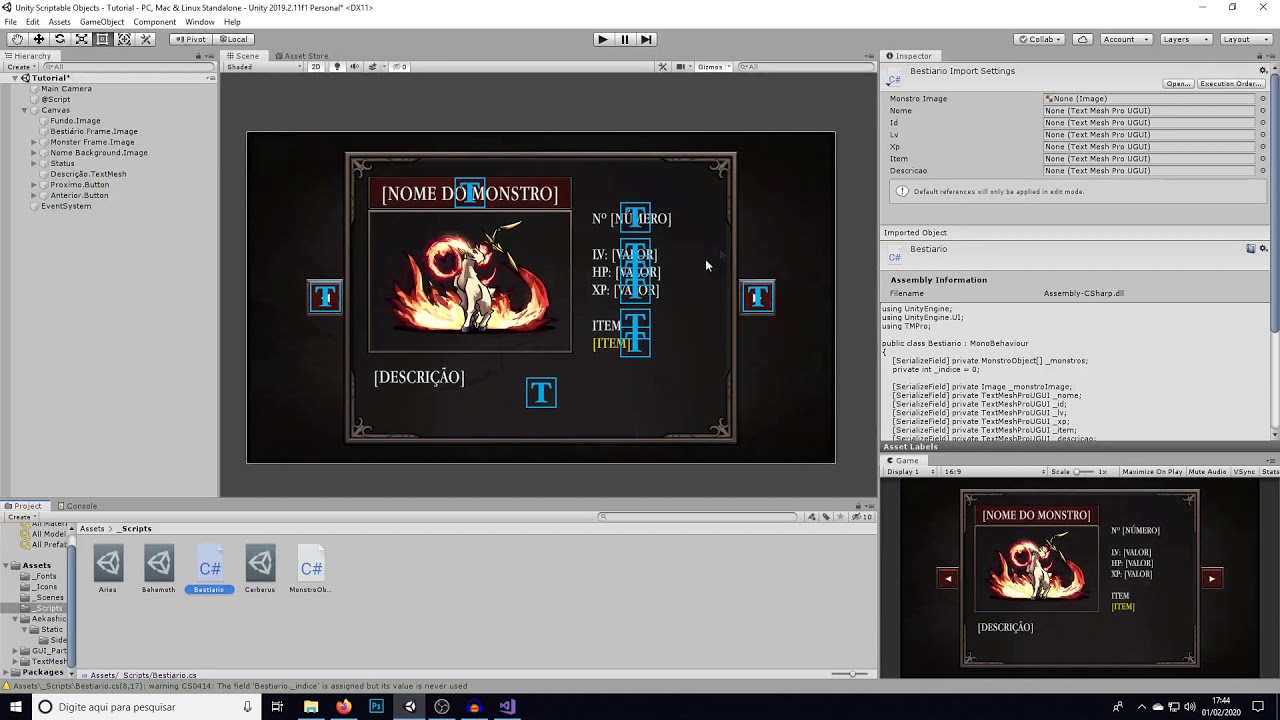Select the Rotate tool

[x=60, y=39]
